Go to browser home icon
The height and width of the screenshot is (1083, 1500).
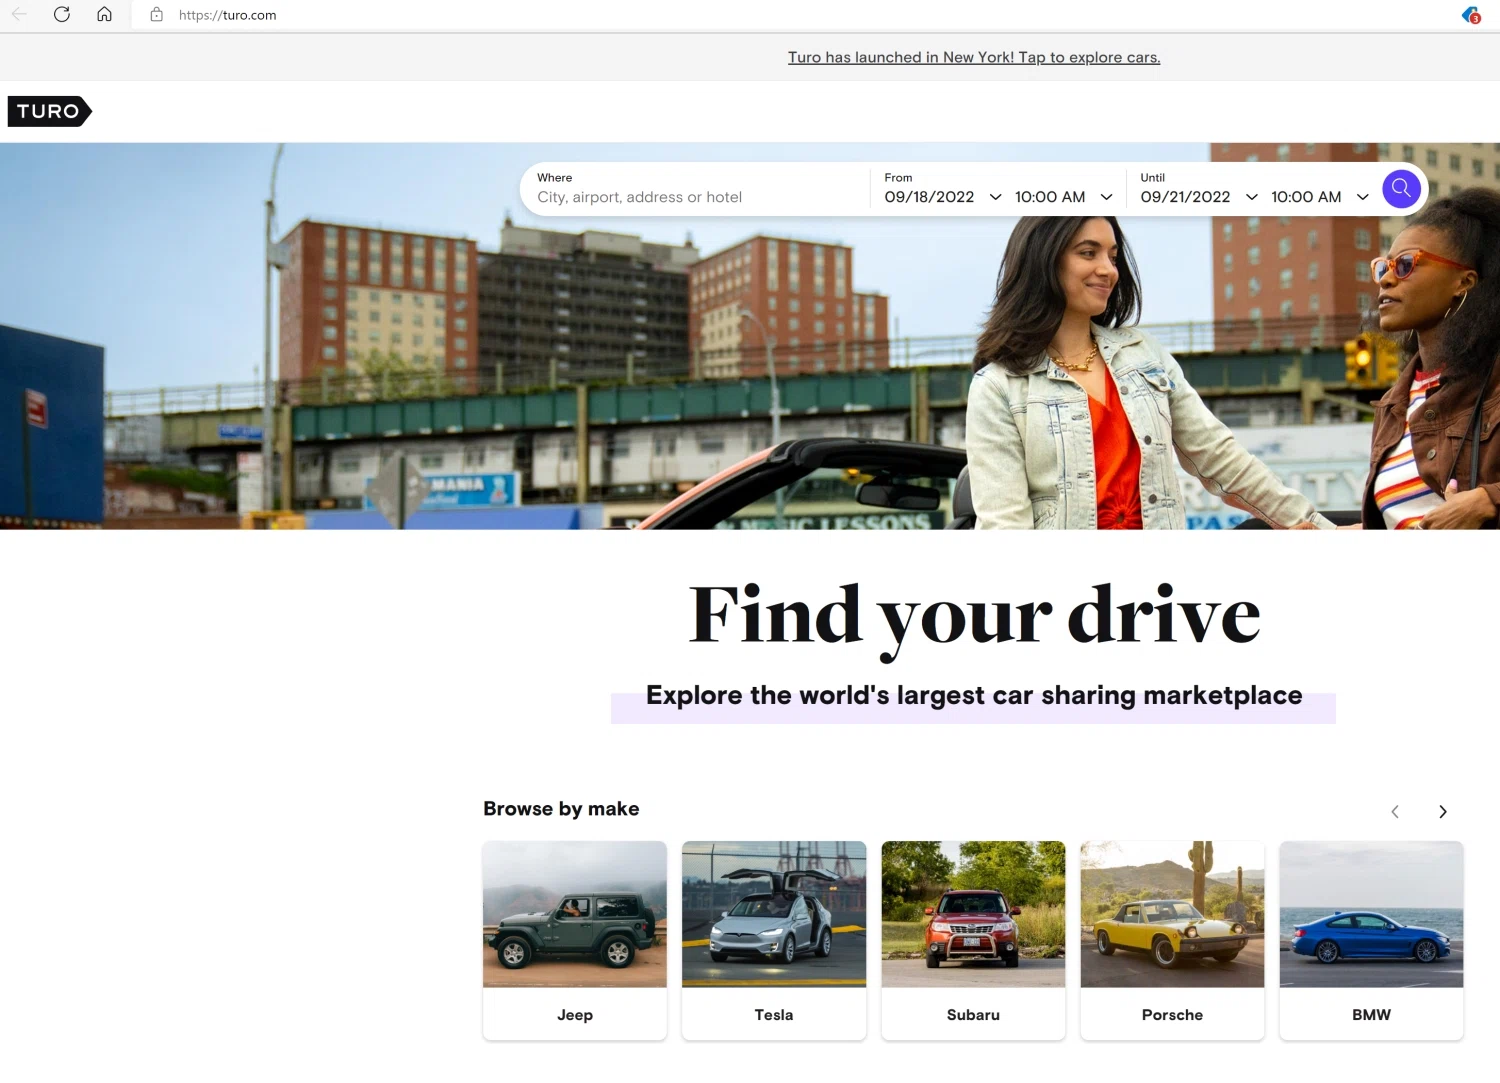tap(104, 15)
